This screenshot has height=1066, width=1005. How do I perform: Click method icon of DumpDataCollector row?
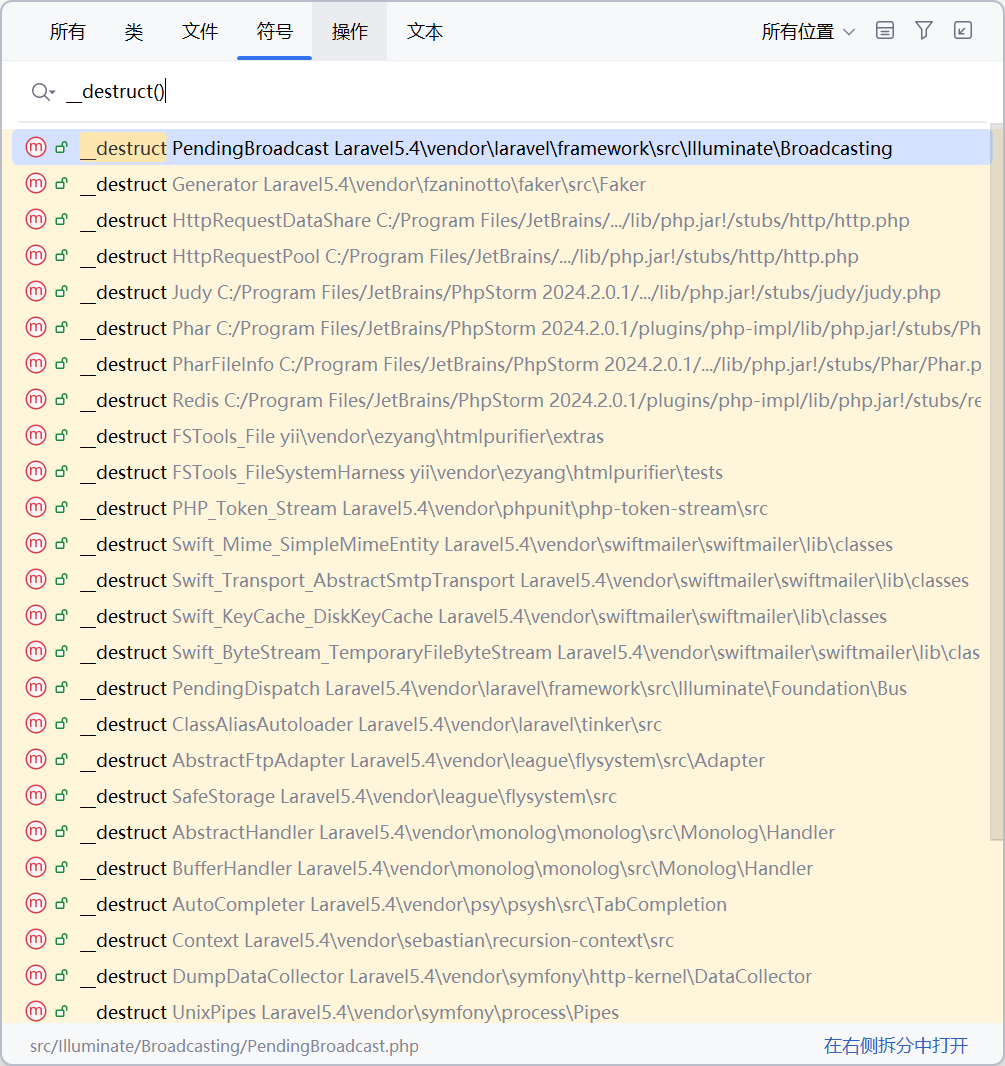[x=36, y=976]
